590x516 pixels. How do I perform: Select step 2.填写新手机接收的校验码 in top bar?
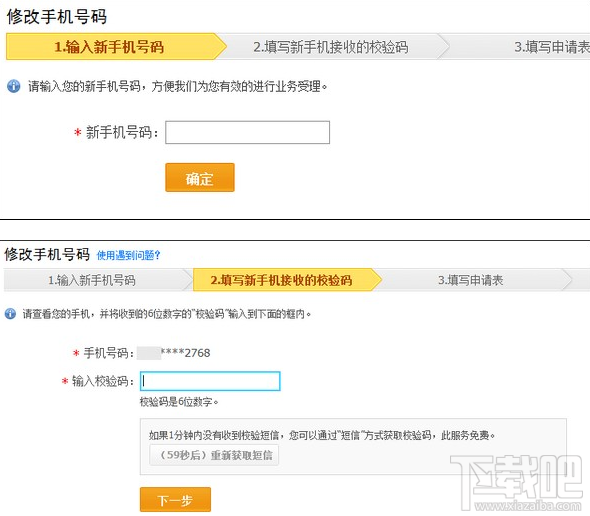point(330,47)
